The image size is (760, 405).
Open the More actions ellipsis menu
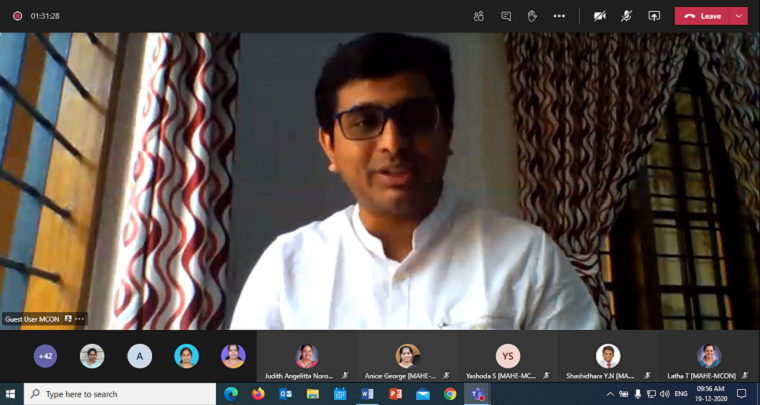click(x=559, y=16)
